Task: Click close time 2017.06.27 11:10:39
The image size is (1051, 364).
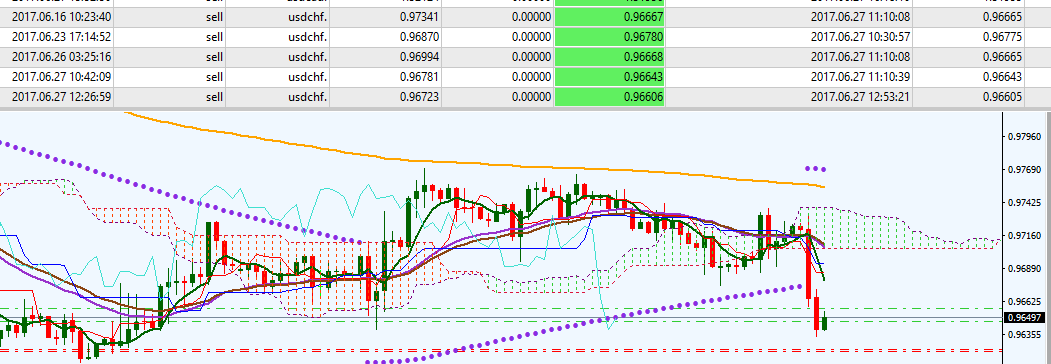Action: point(860,77)
